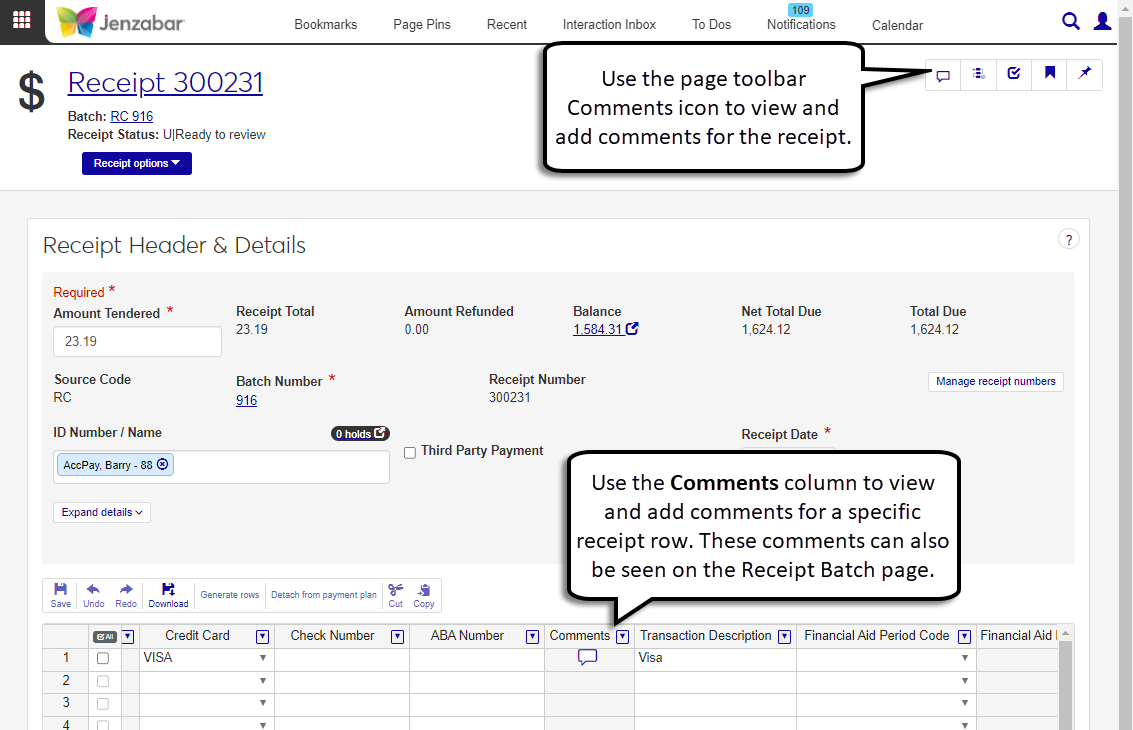
Task: Click the Save icon in grid toolbar
Action: [x=61, y=595]
